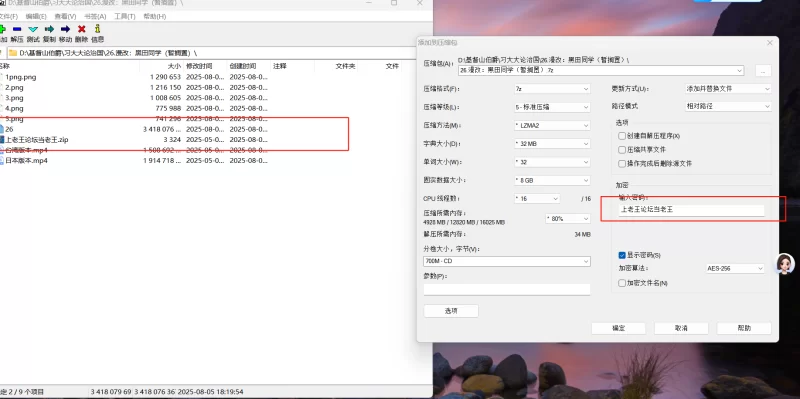Expand the 分卷大小 700M - CD dropdown
Screen dimensions: 800x399
pos(507,261)
